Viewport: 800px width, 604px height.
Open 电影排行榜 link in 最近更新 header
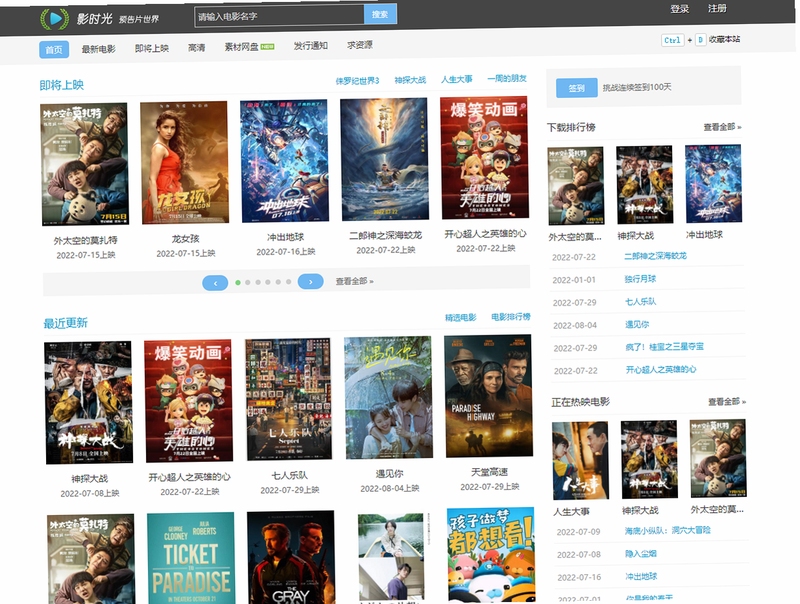pyautogui.click(x=511, y=317)
